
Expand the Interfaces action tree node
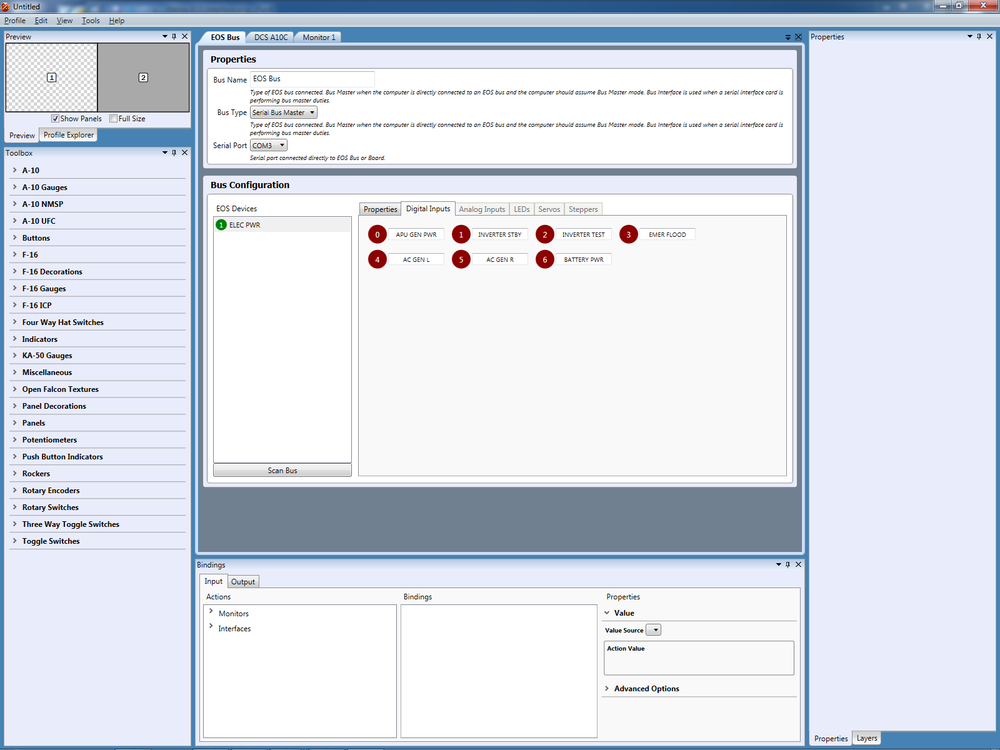pyautogui.click(x=211, y=627)
